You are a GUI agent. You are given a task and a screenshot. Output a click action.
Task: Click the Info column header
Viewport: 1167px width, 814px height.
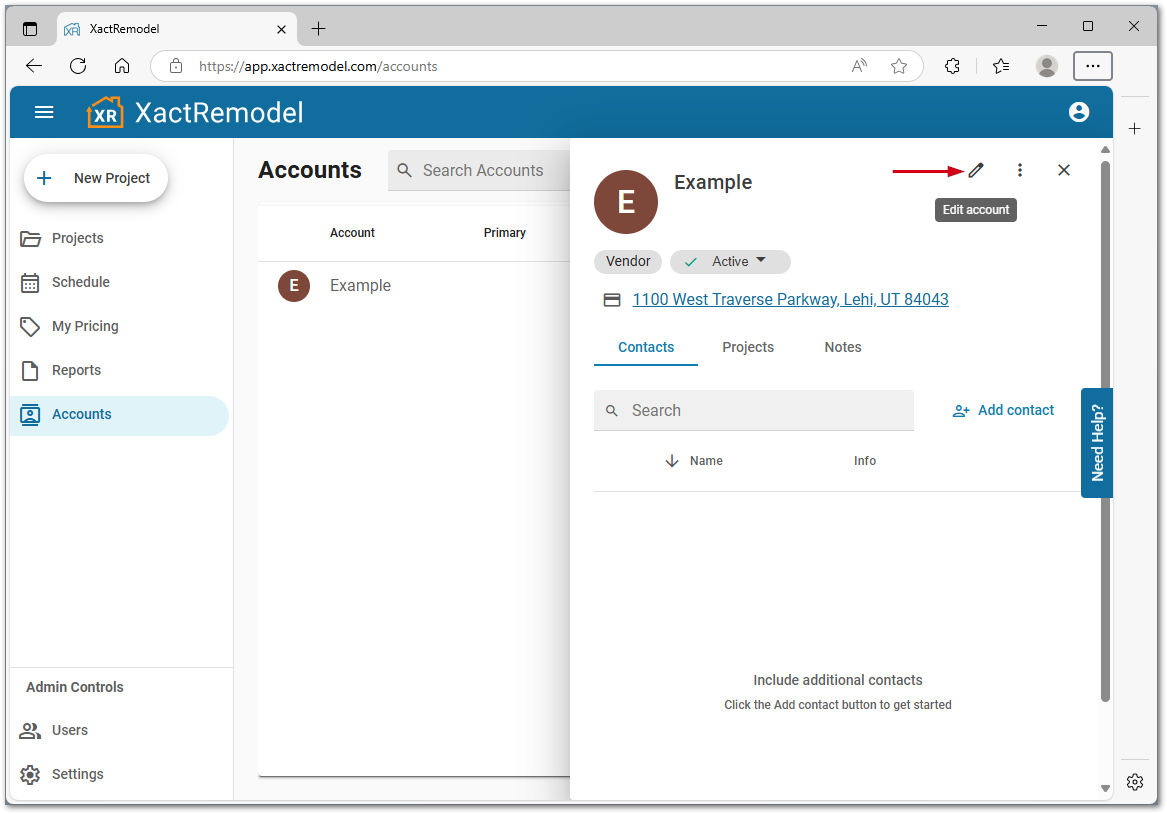click(865, 461)
